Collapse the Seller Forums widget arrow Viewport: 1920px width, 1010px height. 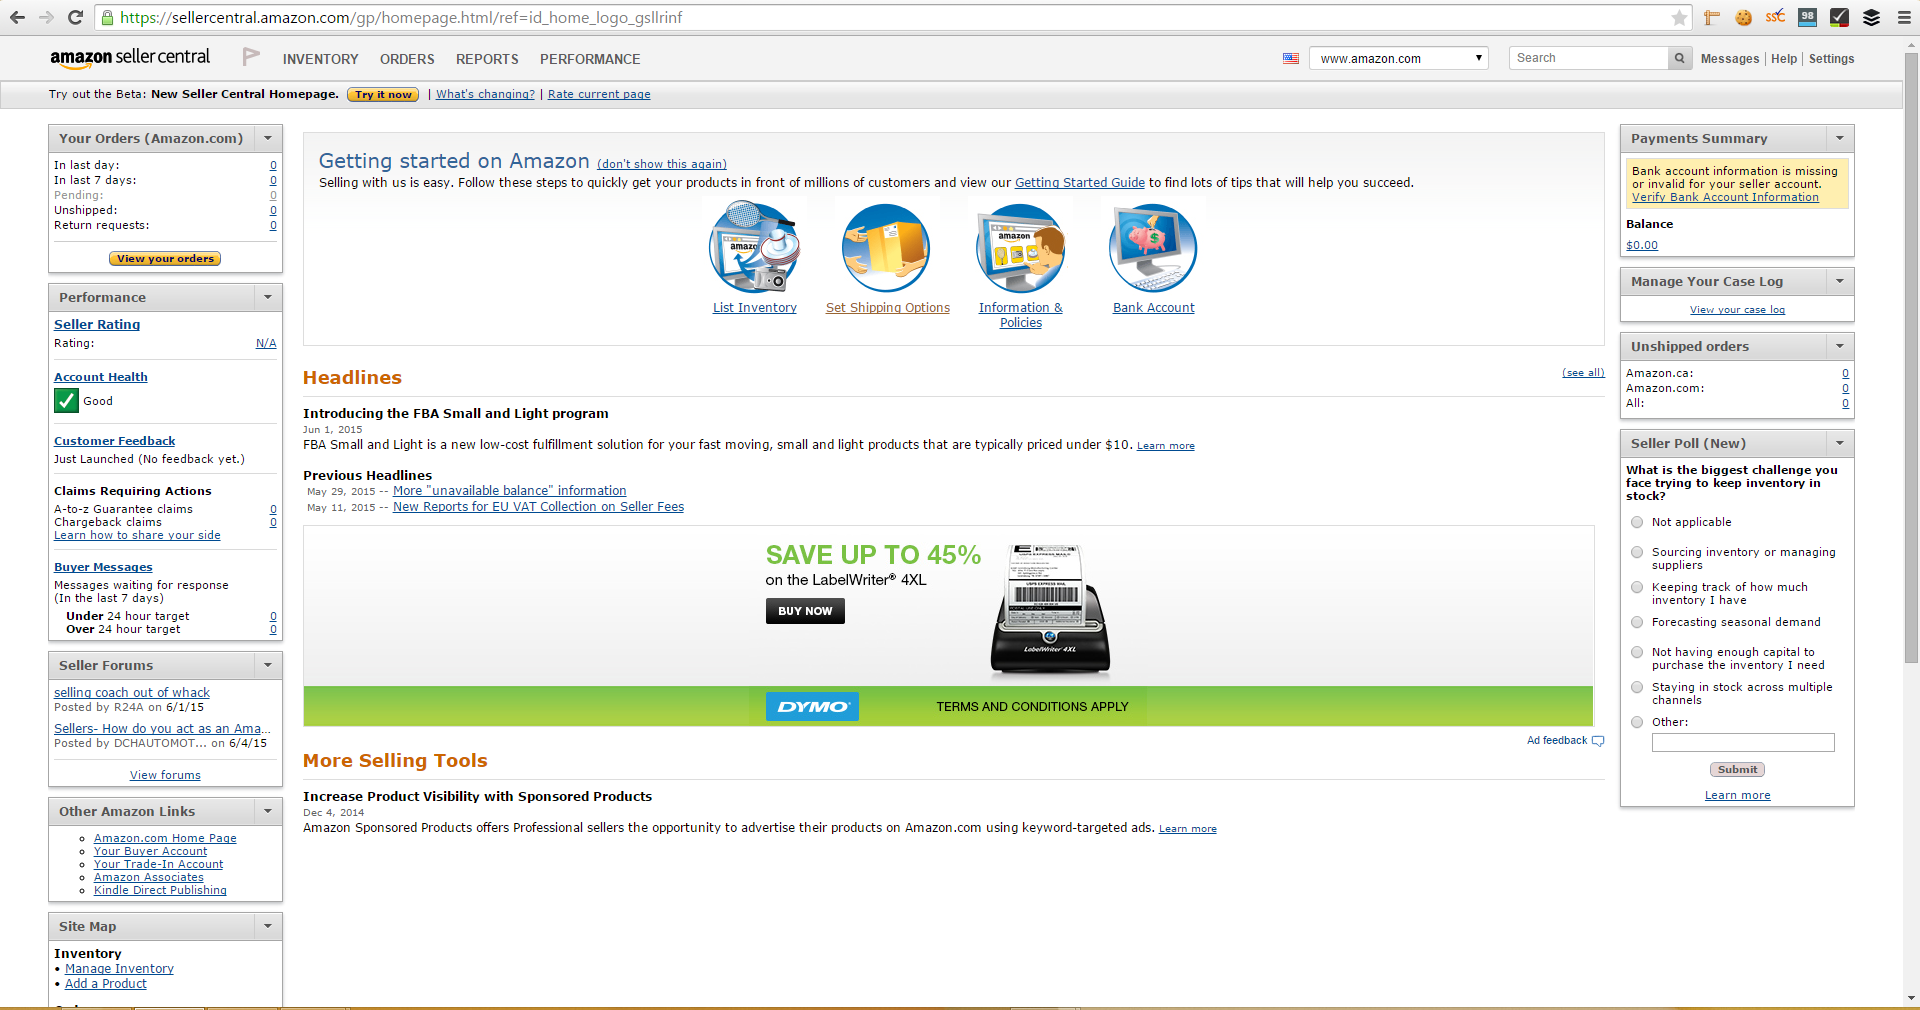click(268, 665)
